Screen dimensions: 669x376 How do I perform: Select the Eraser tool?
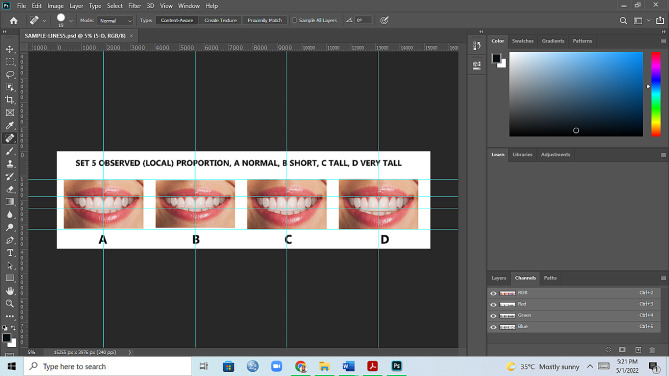9,189
